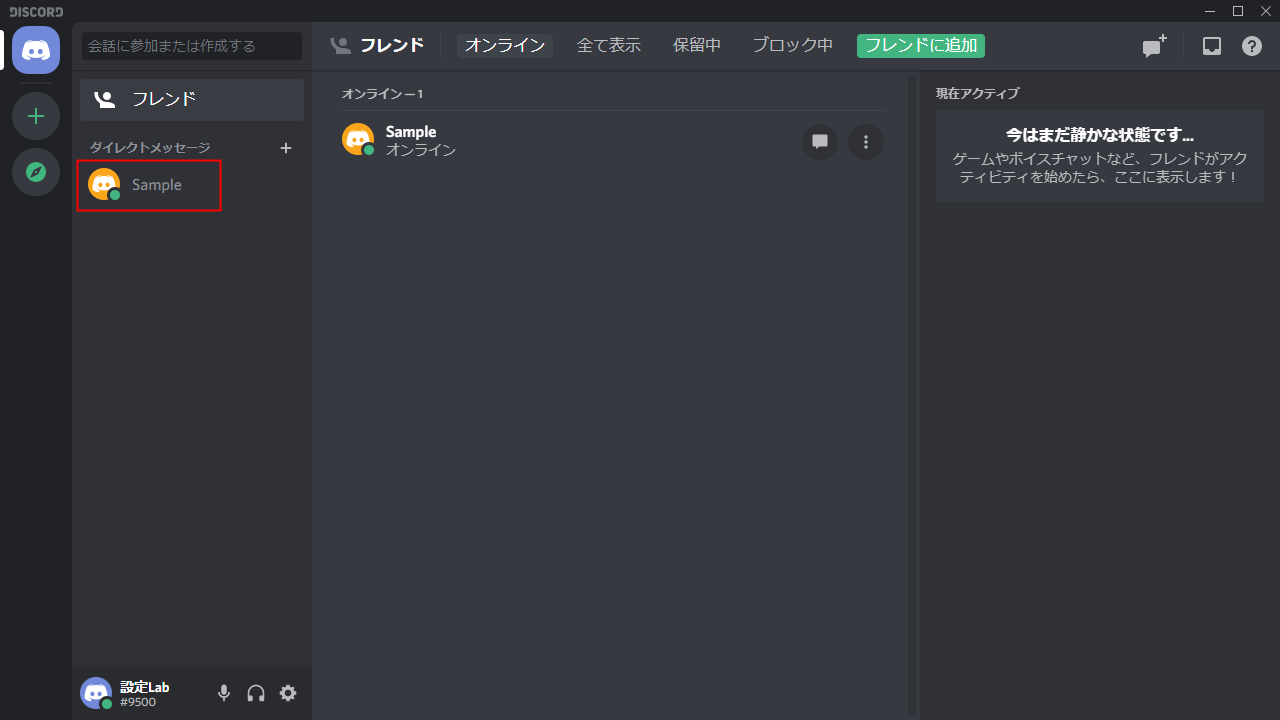Viewport: 1280px width, 720px height.
Task: Explore public servers compass icon
Action: pyautogui.click(x=36, y=172)
